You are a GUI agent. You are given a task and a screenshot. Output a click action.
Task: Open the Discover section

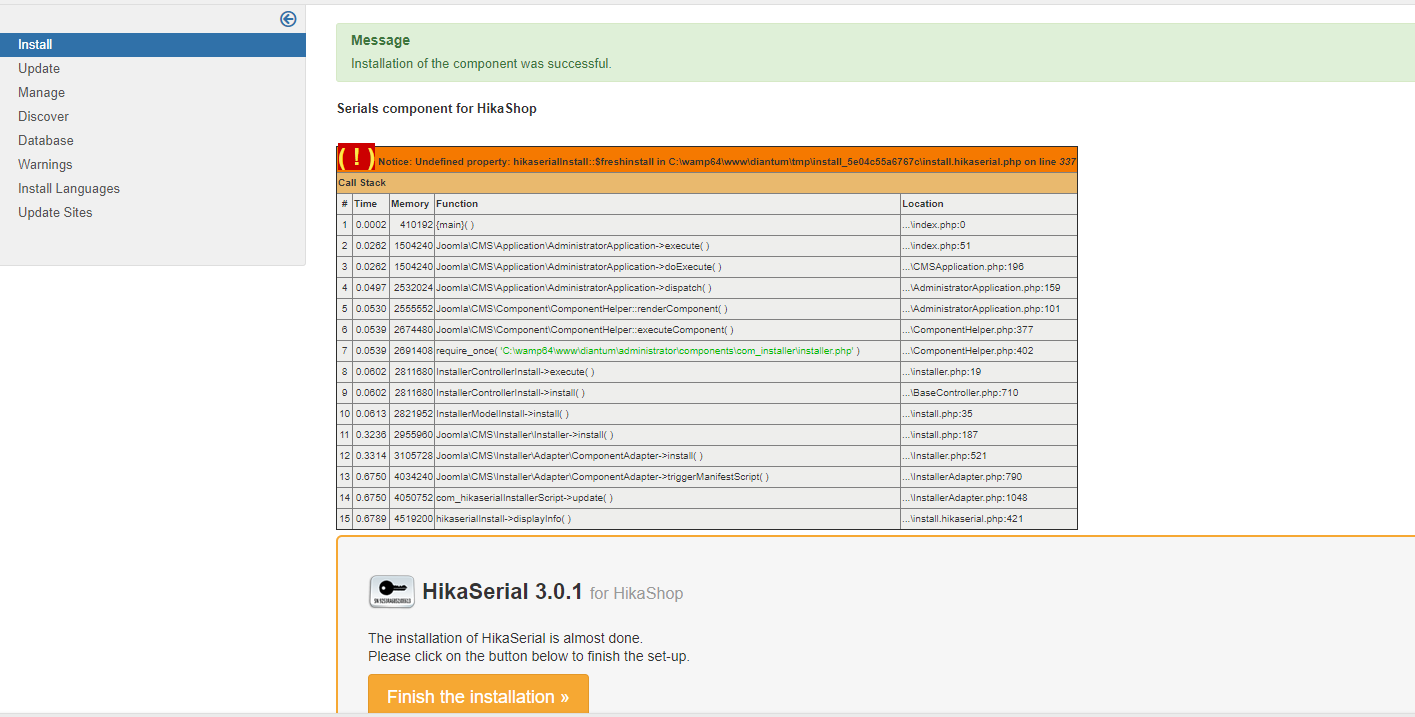coord(43,116)
